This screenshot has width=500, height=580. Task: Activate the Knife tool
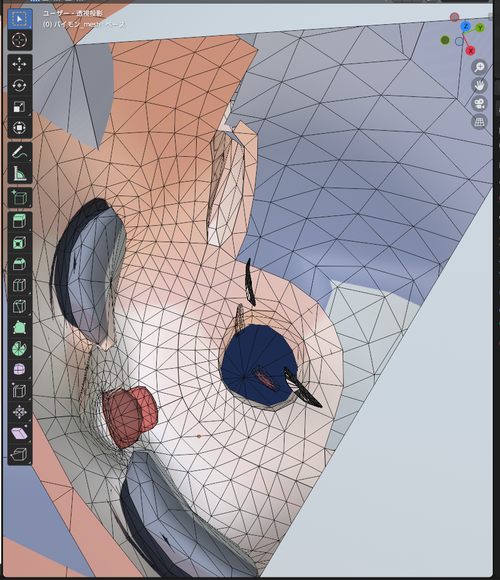pyautogui.click(x=19, y=306)
